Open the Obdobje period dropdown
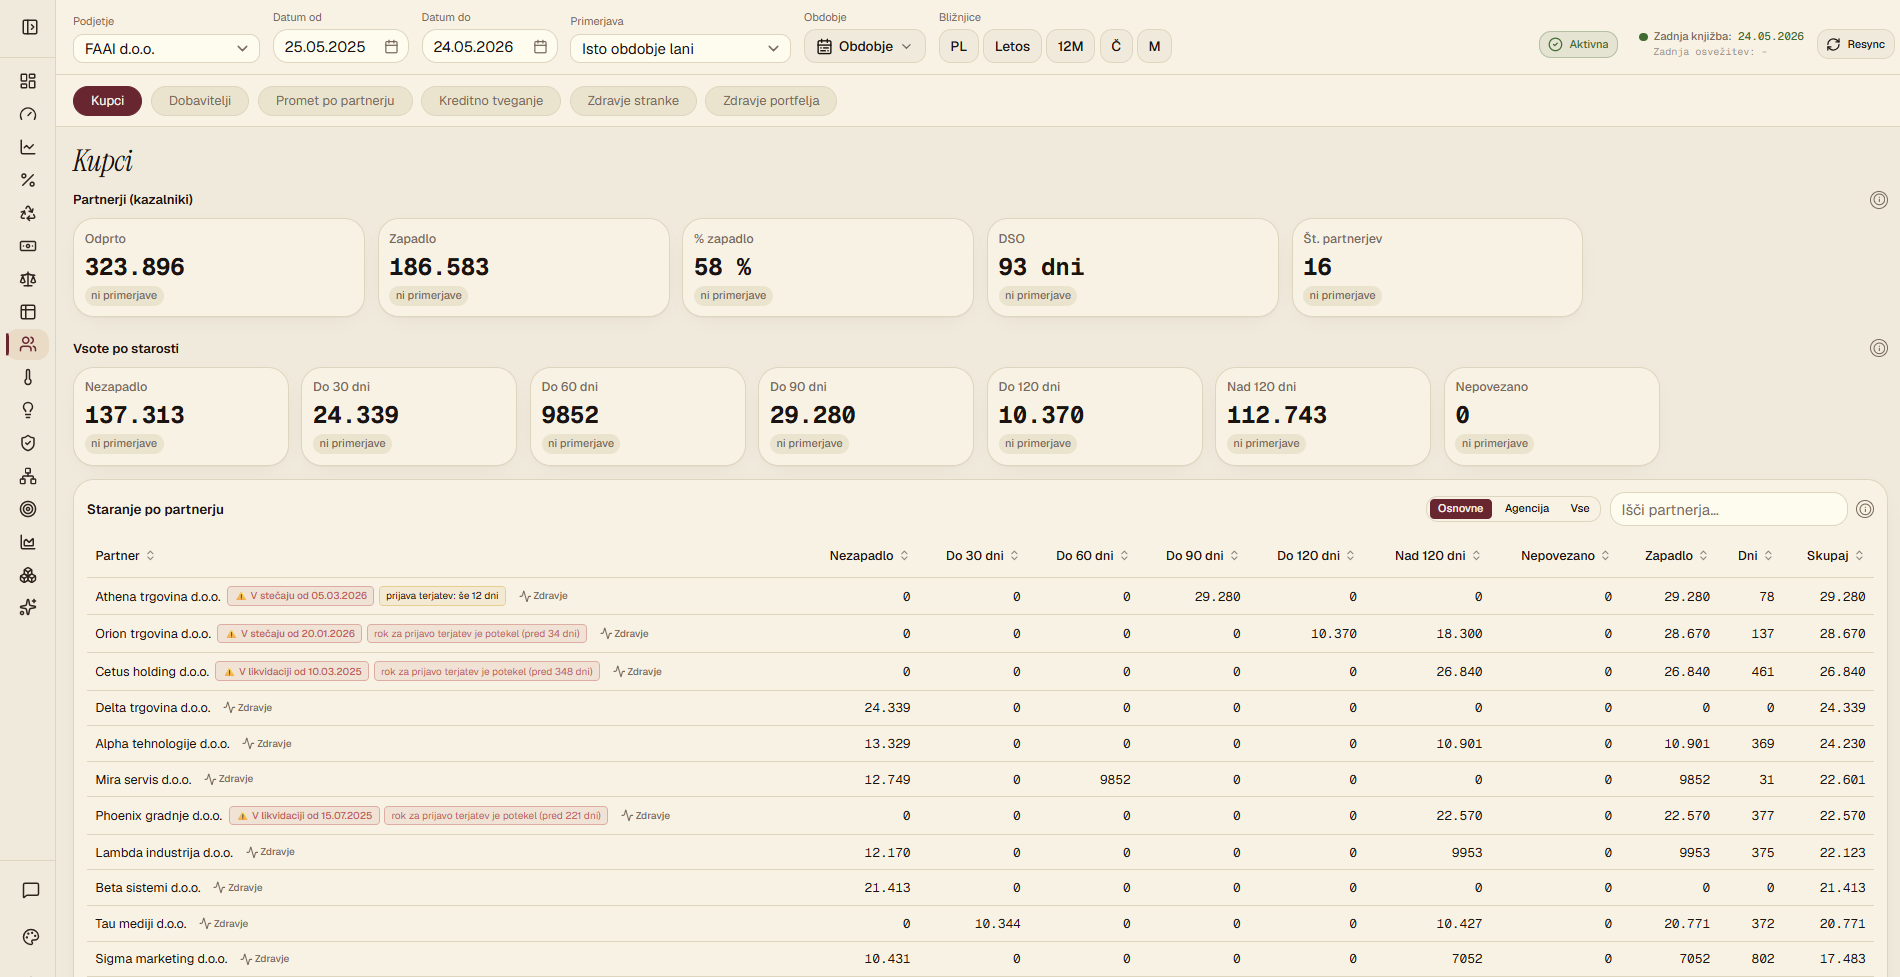Screen dimensions: 1900x977 [865, 46]
